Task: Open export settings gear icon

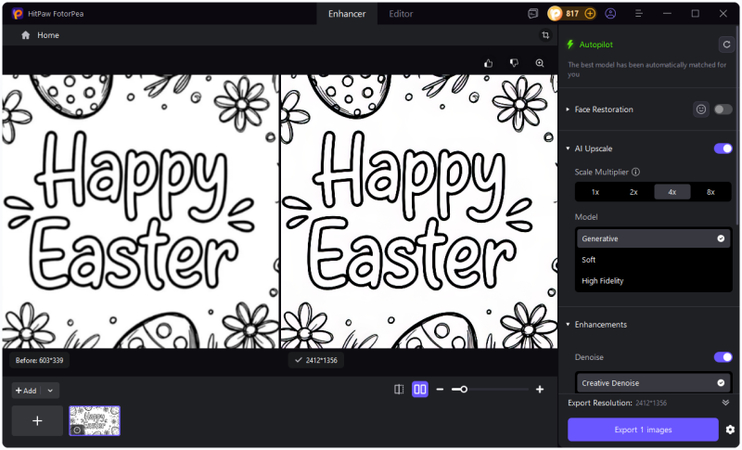Action: 730,430
